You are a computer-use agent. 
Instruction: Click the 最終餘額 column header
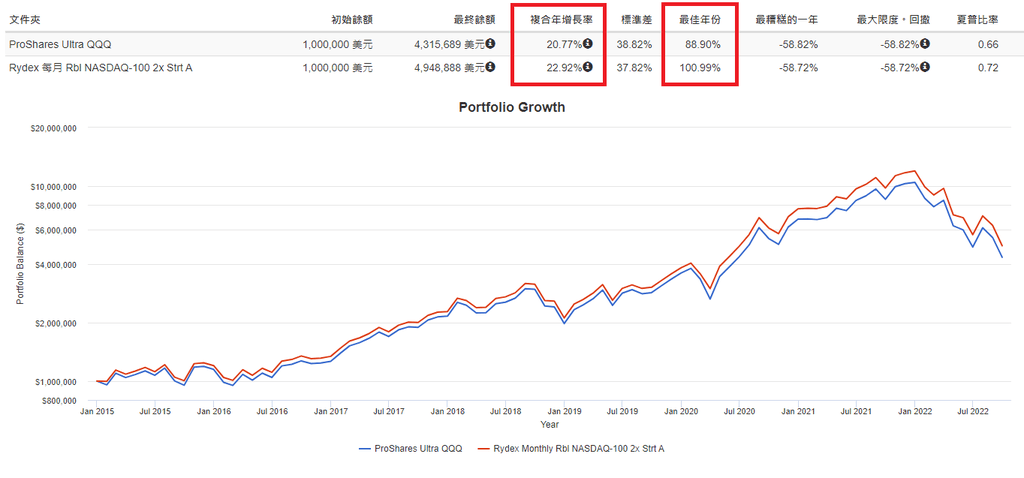click(474, 20)
